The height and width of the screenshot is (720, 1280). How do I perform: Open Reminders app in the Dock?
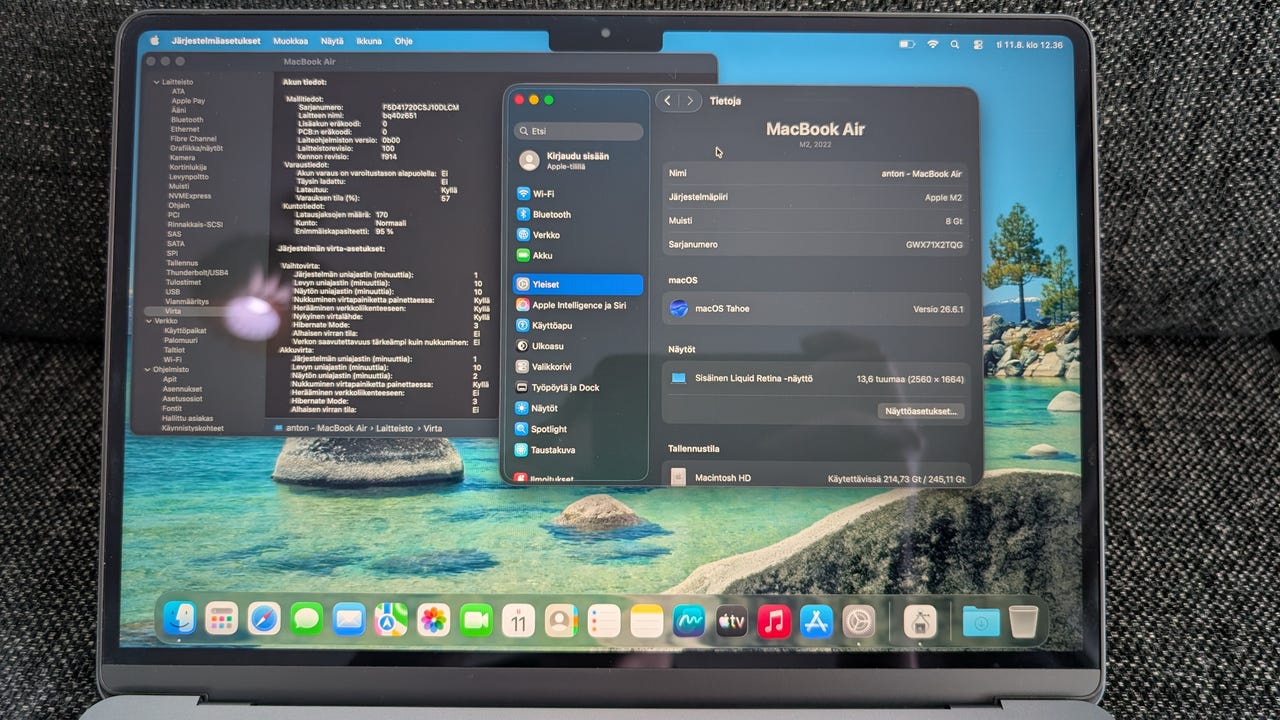[604, 621]
